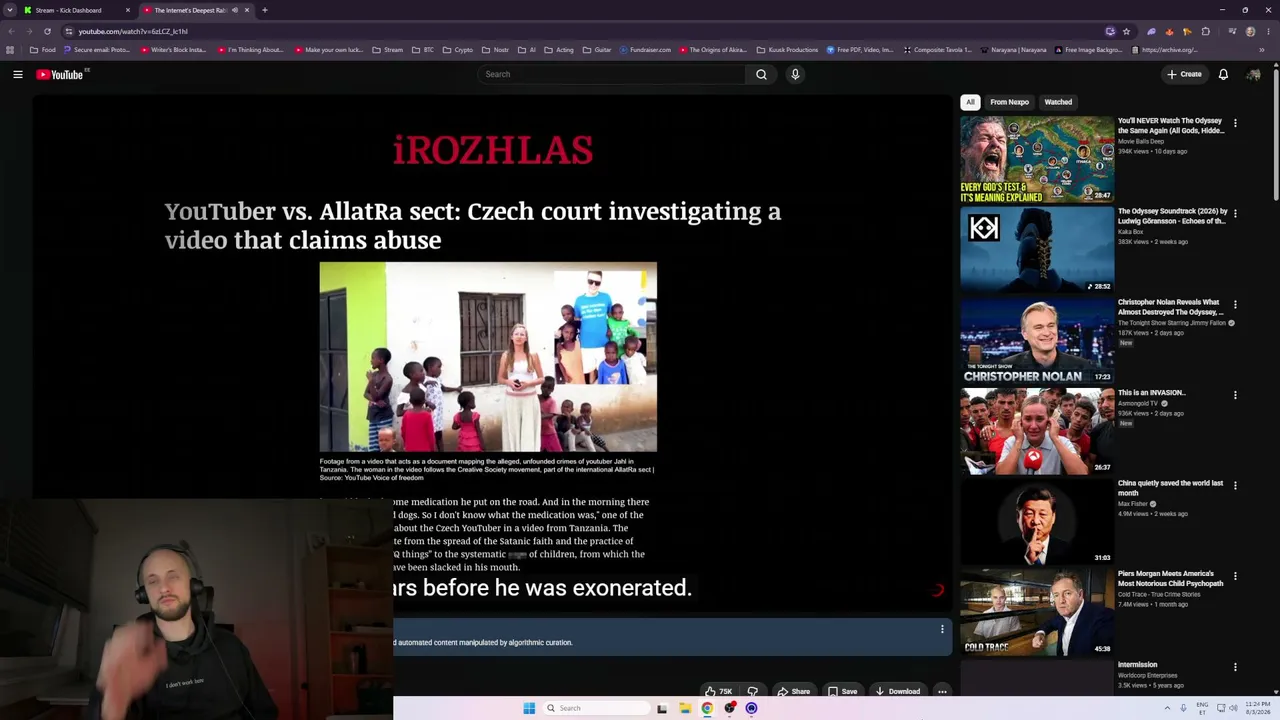Open 'China quietly saved the world last month' title
The image size is (1280, 720).
pos(1170,488)
